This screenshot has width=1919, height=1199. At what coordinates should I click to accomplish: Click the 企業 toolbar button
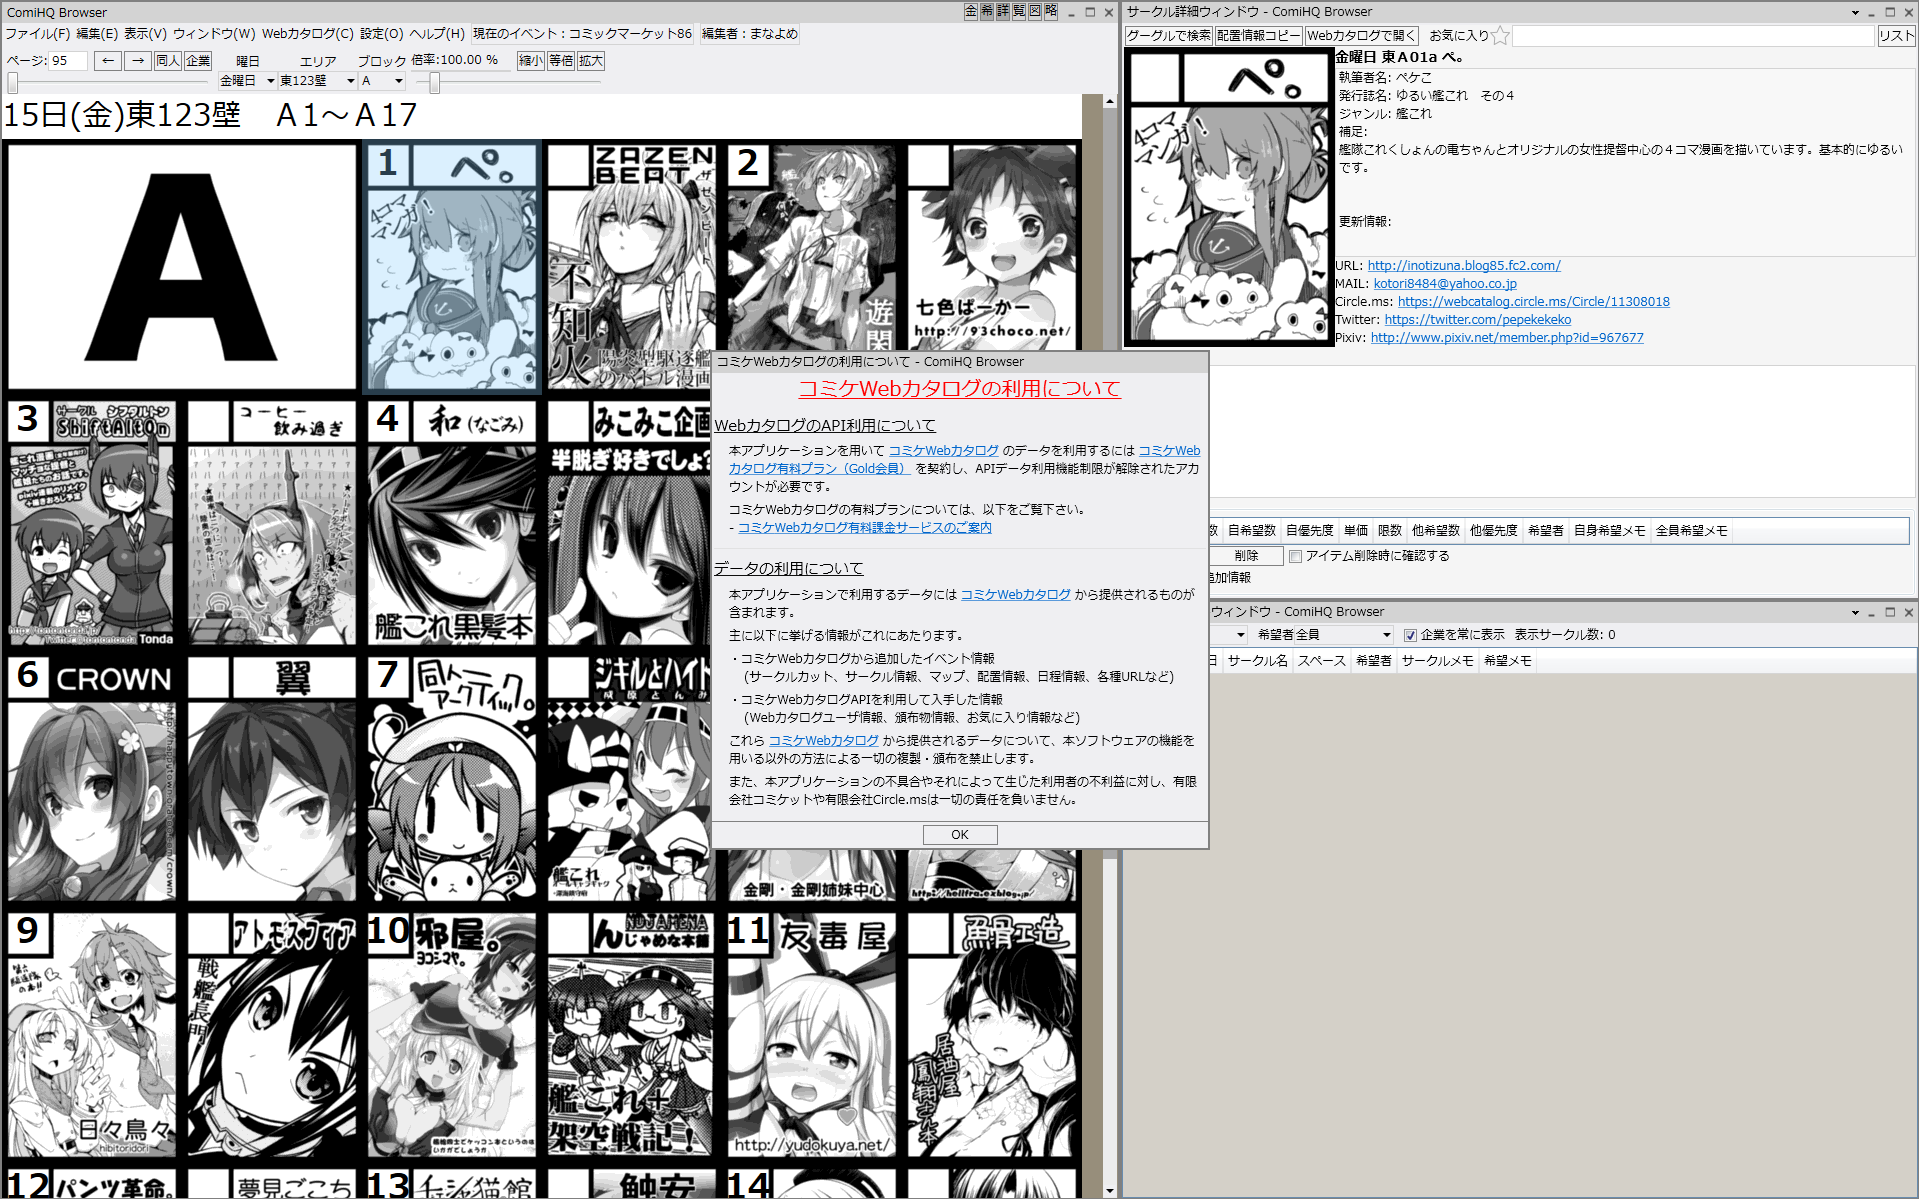pyautogui.click(x=198, y=61)
